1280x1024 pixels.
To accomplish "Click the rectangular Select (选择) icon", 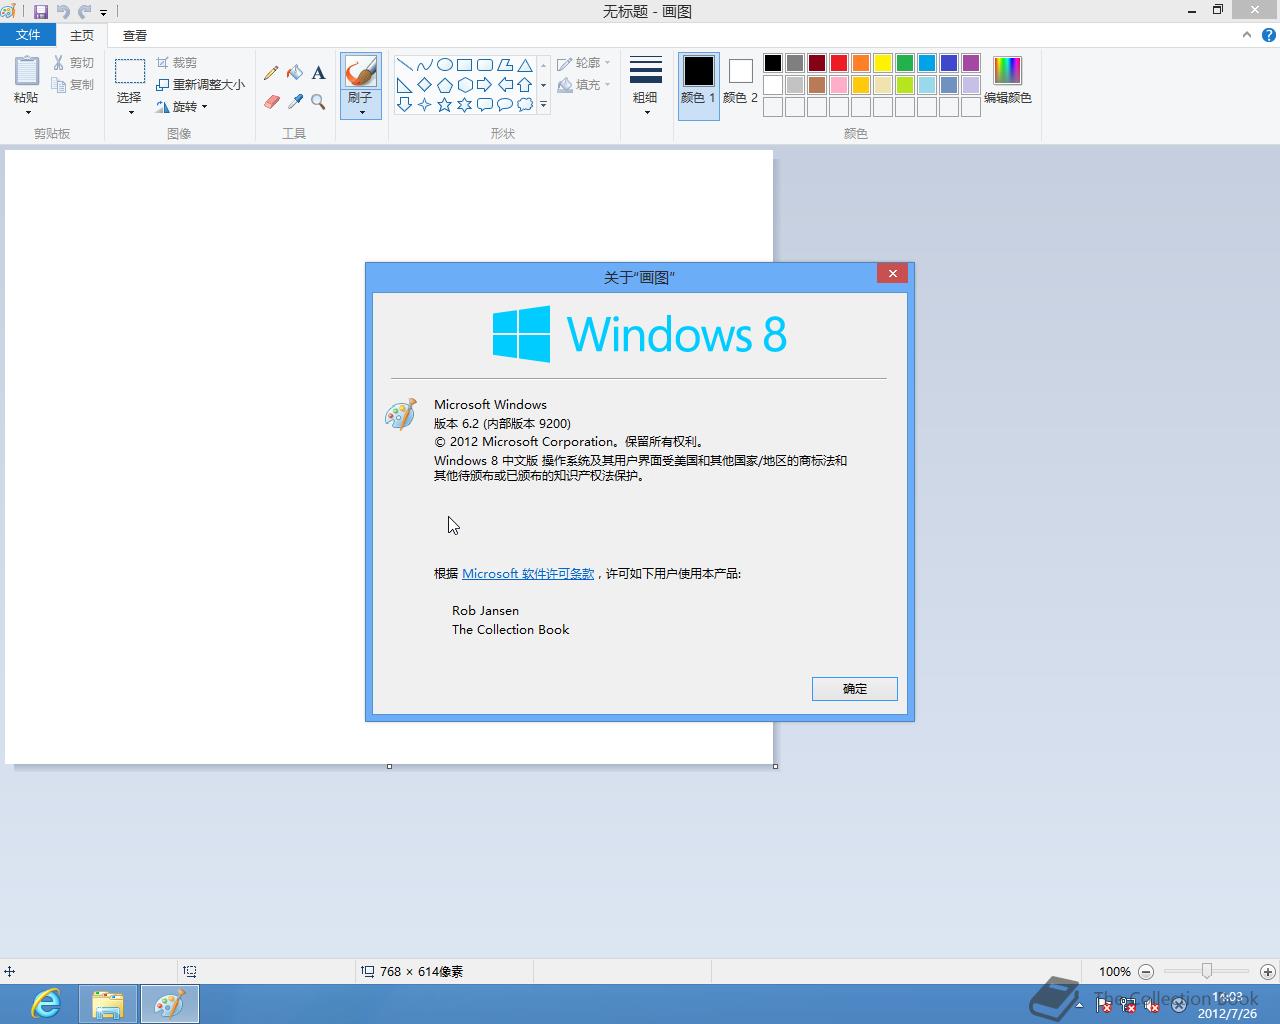I will (130, 71).
